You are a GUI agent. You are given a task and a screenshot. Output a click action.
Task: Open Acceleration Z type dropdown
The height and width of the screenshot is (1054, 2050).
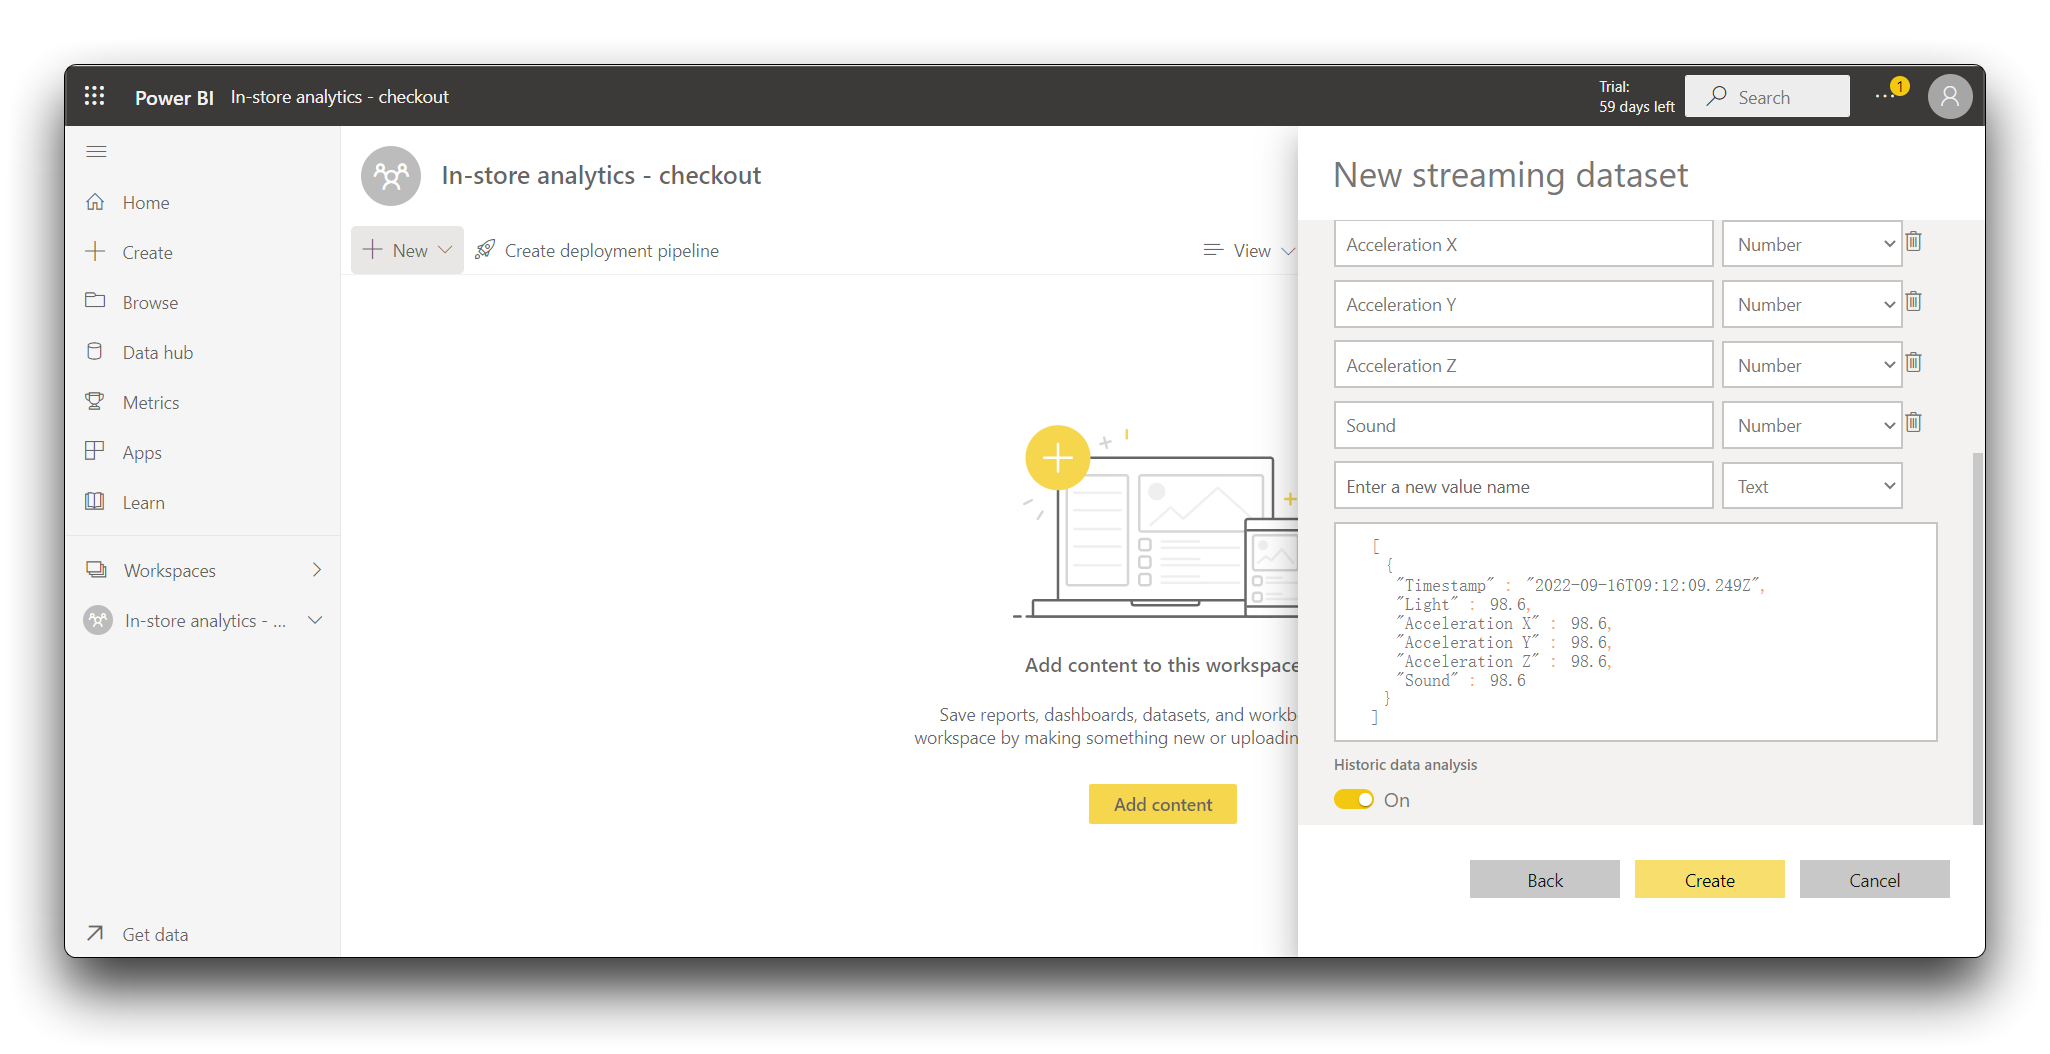1812,365
